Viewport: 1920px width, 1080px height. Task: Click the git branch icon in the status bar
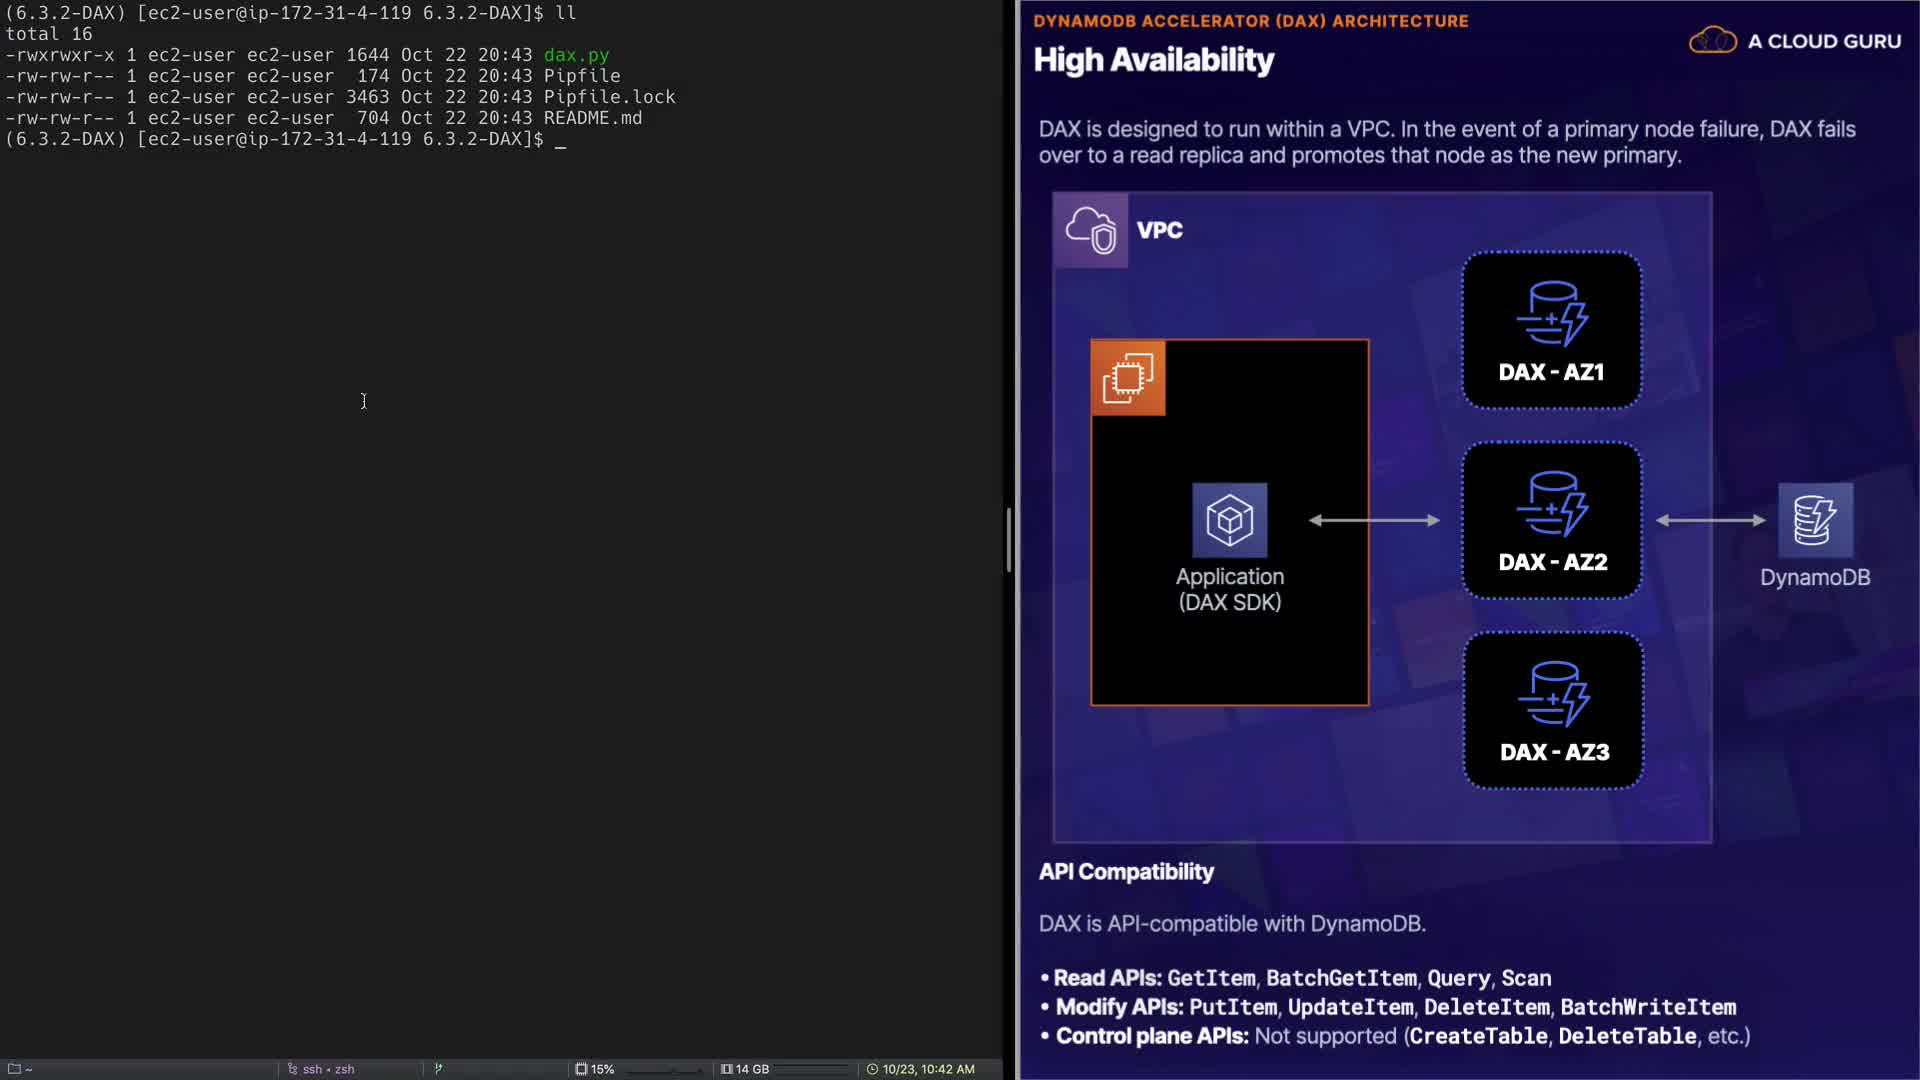point(438,1069)
